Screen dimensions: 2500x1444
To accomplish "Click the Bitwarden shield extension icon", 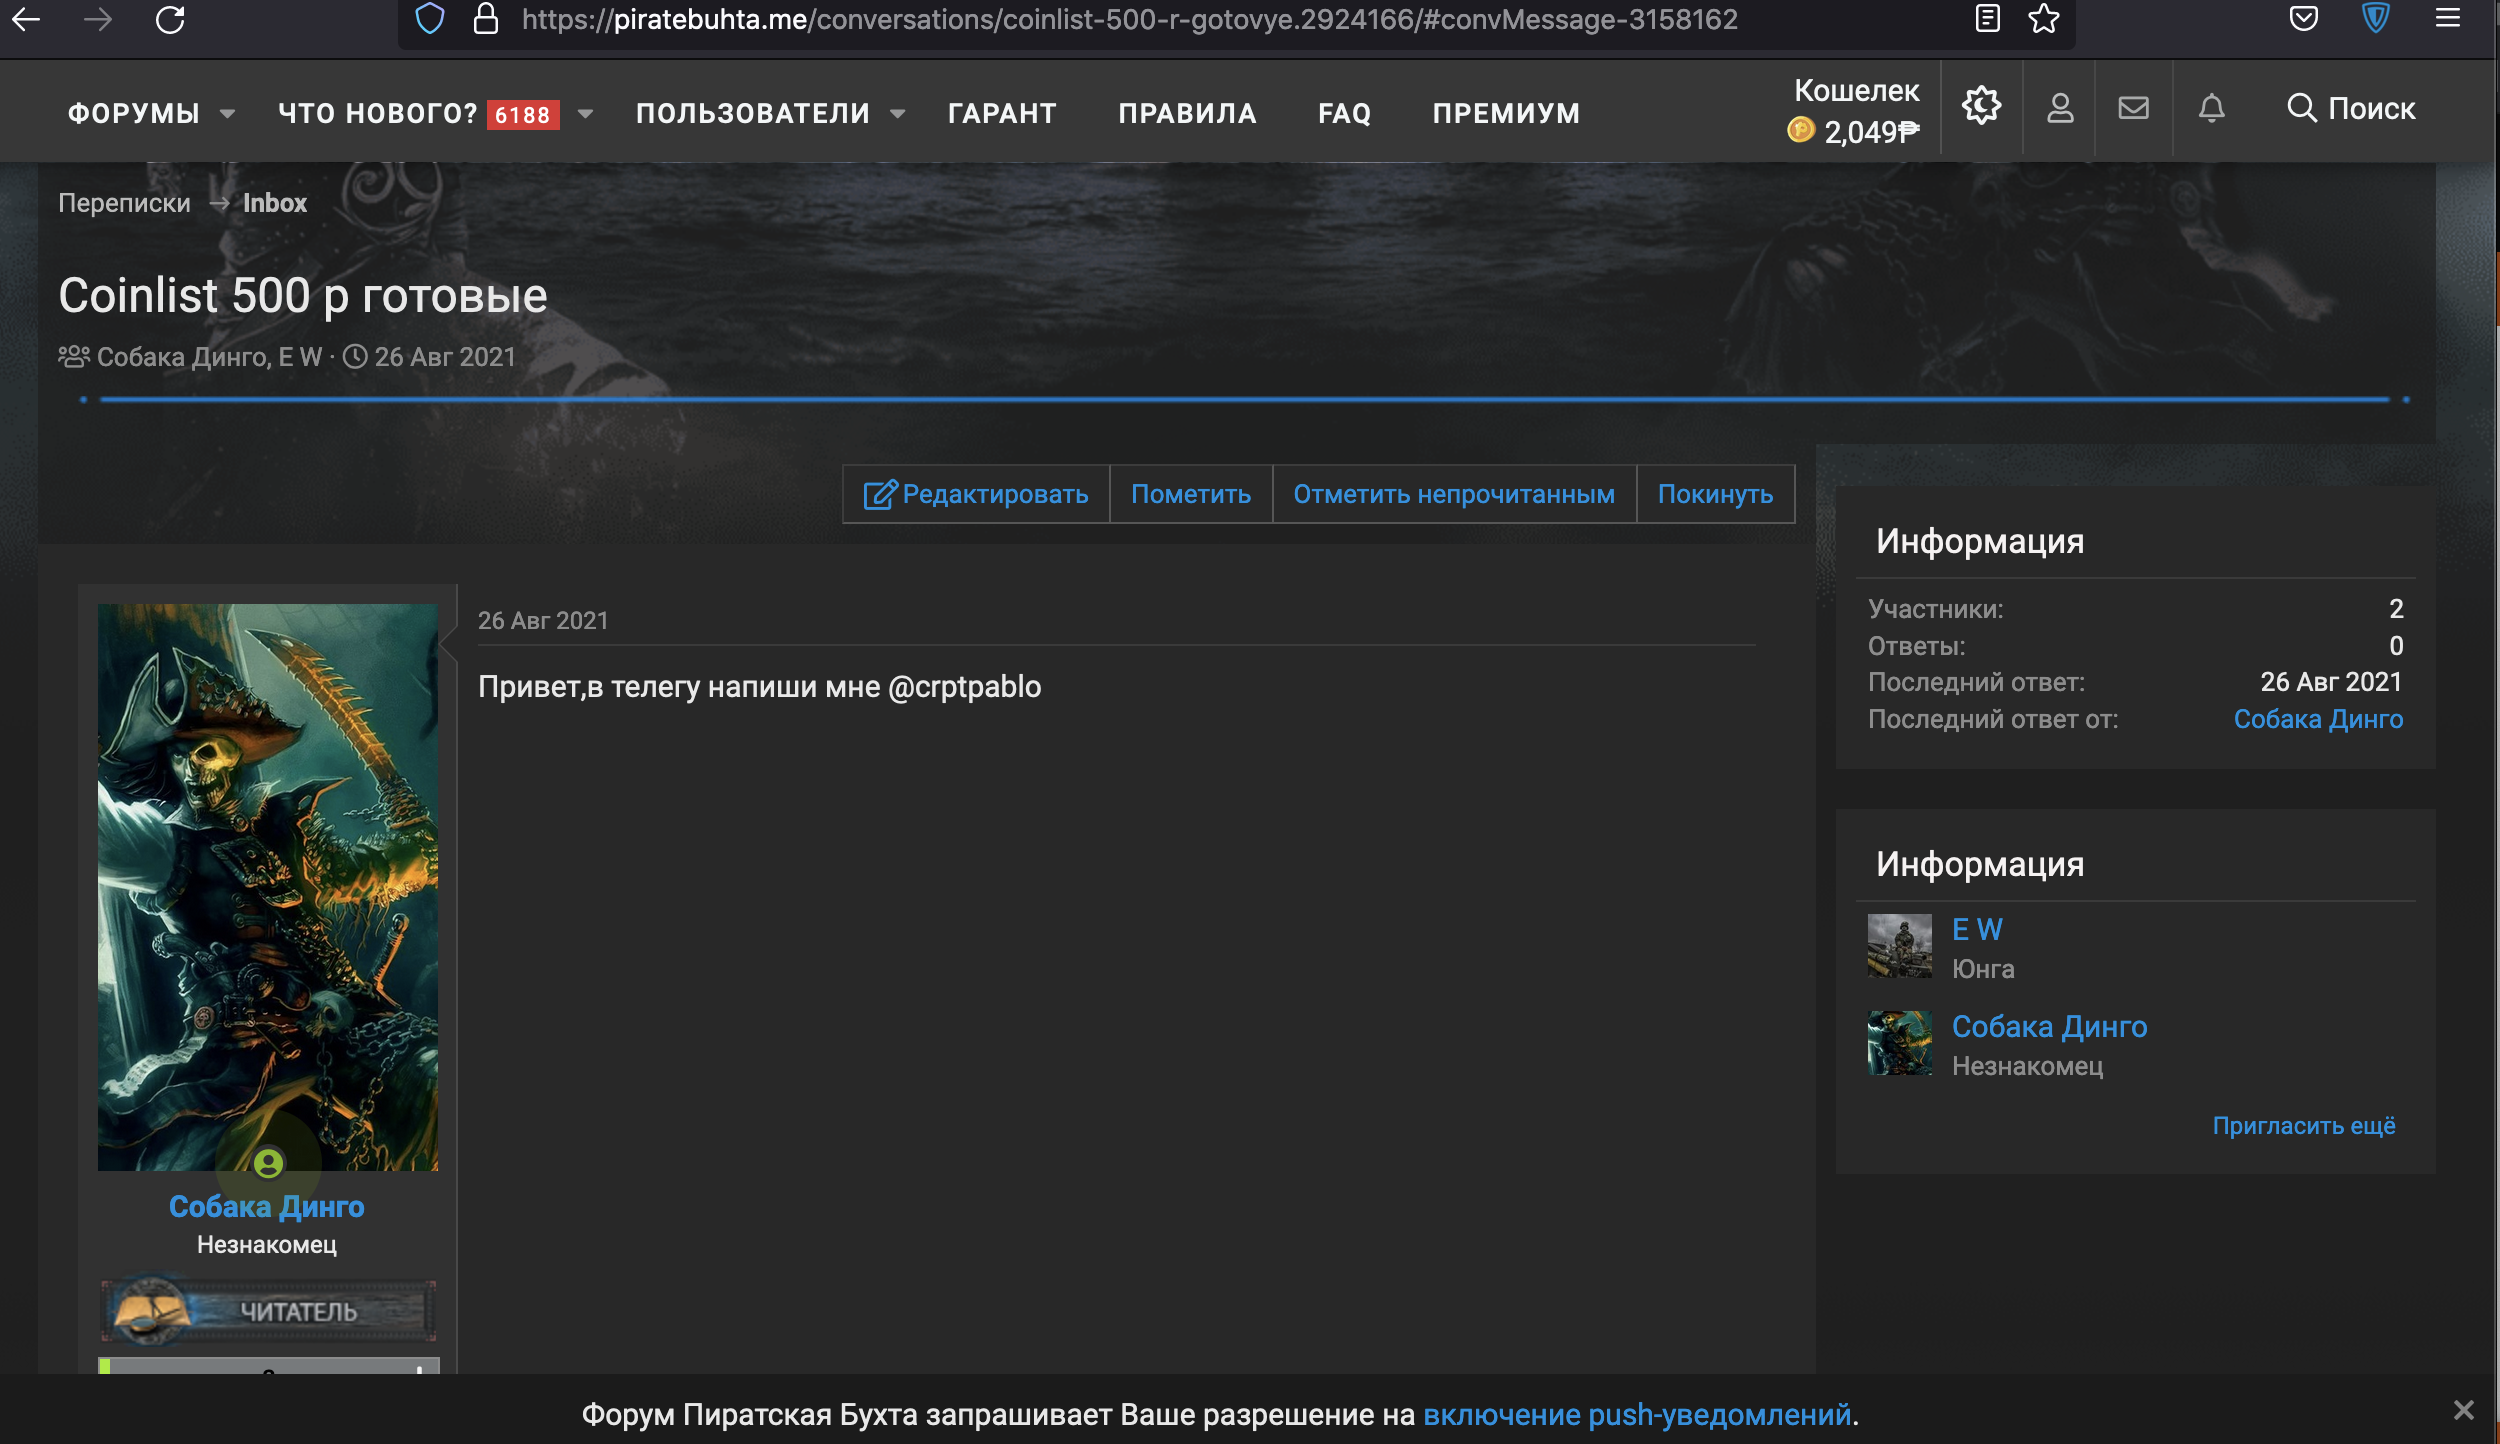I will (x=2376, y=19).
